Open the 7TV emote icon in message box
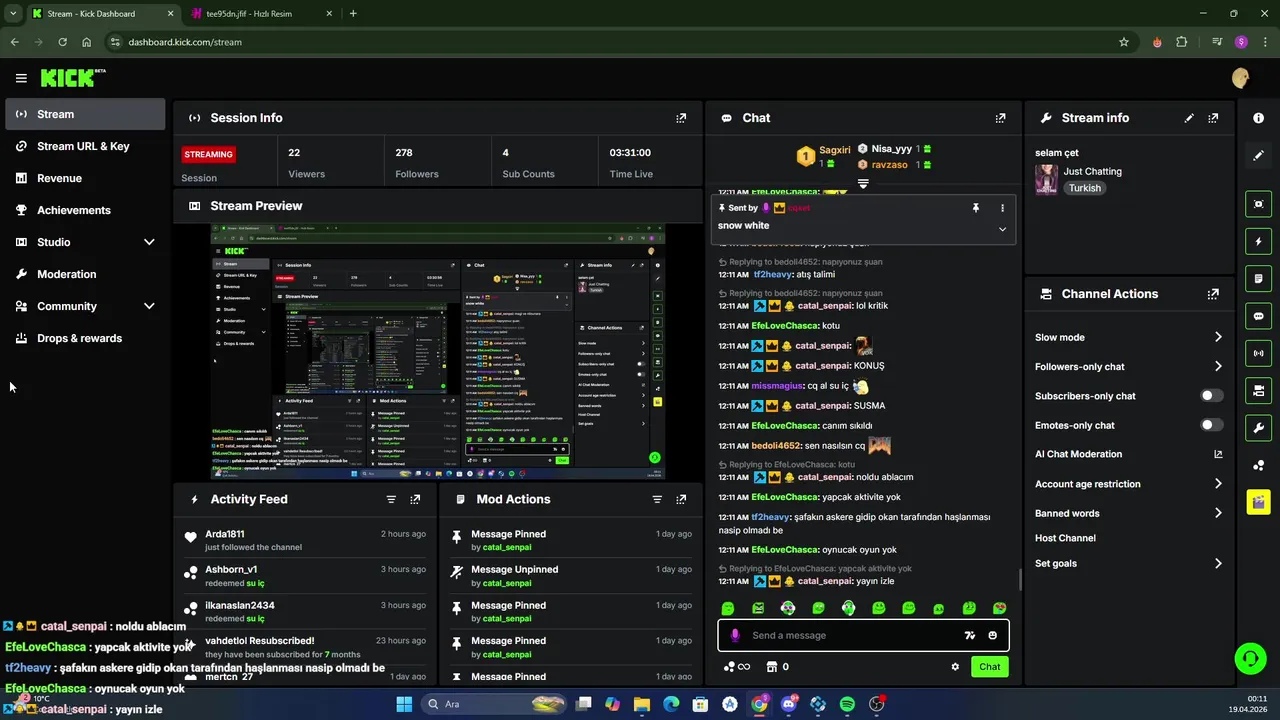Viewport: 1280px width, 720px height. pos(969,635)
